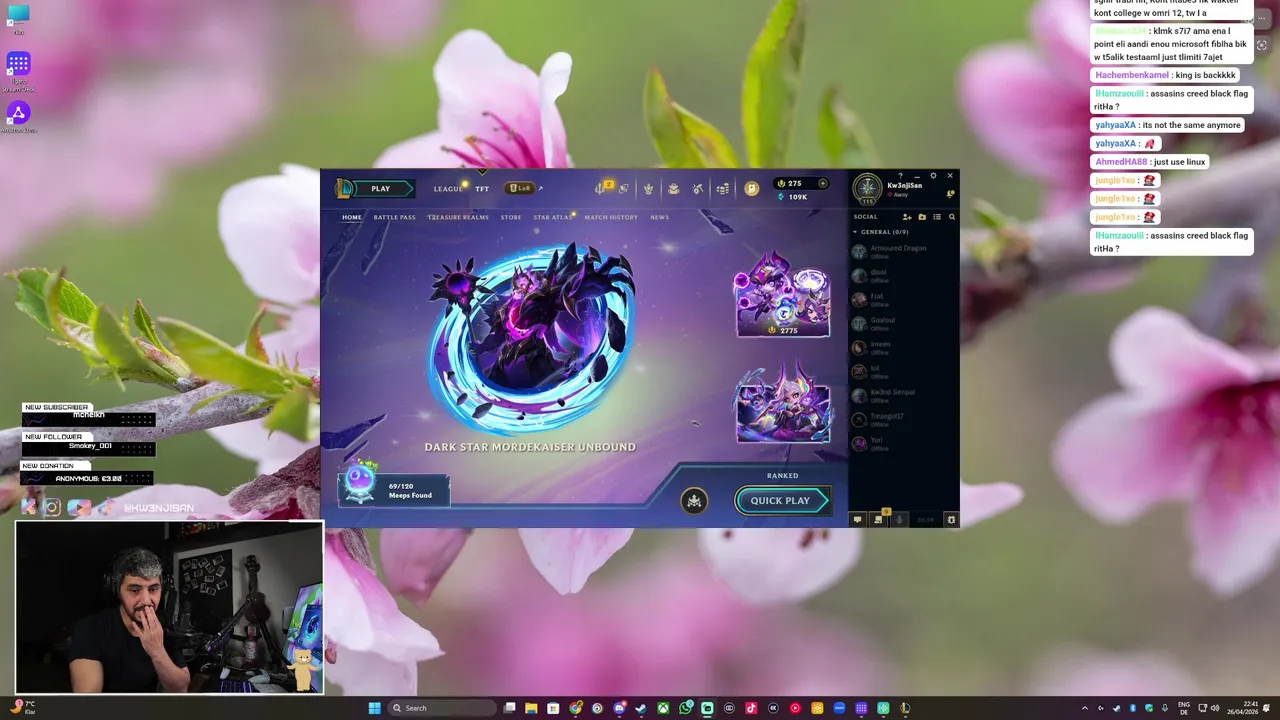Select friend Kw3nji Senpai

tap(903, 395)
